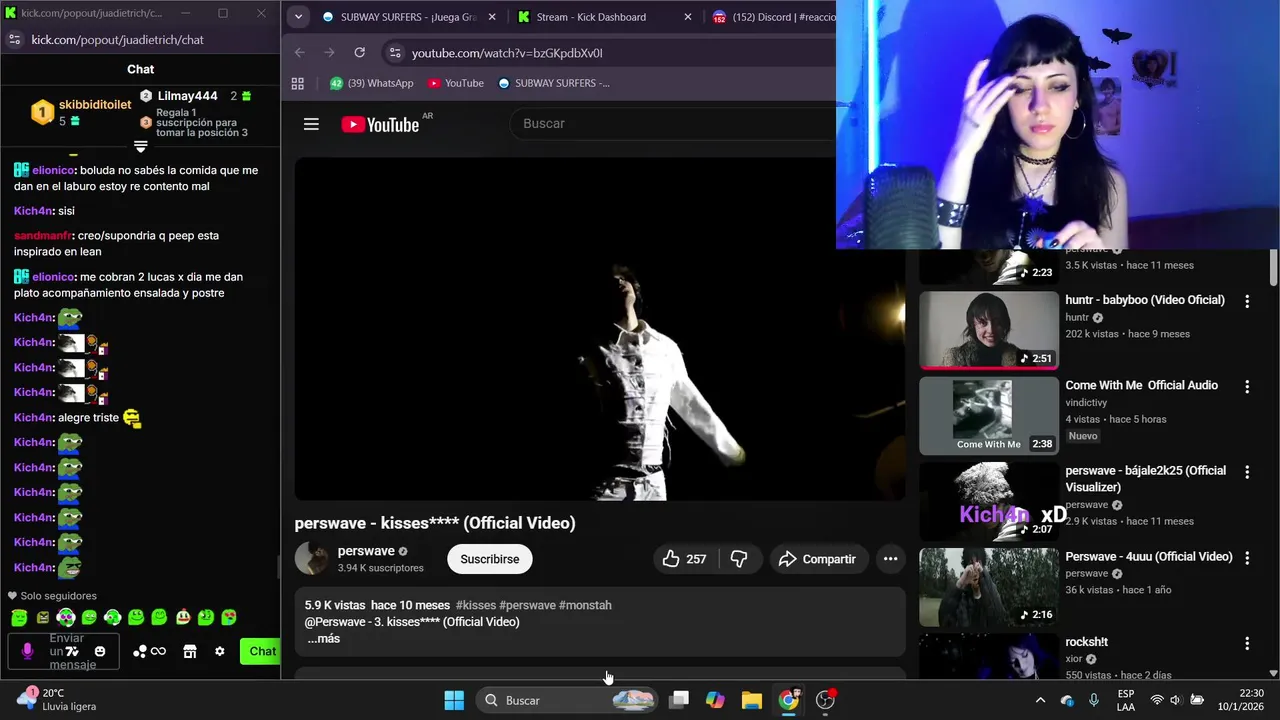Open the perswave channel avatar
The height and width of the screenshot is (720, 1280).
coord(311,559)
